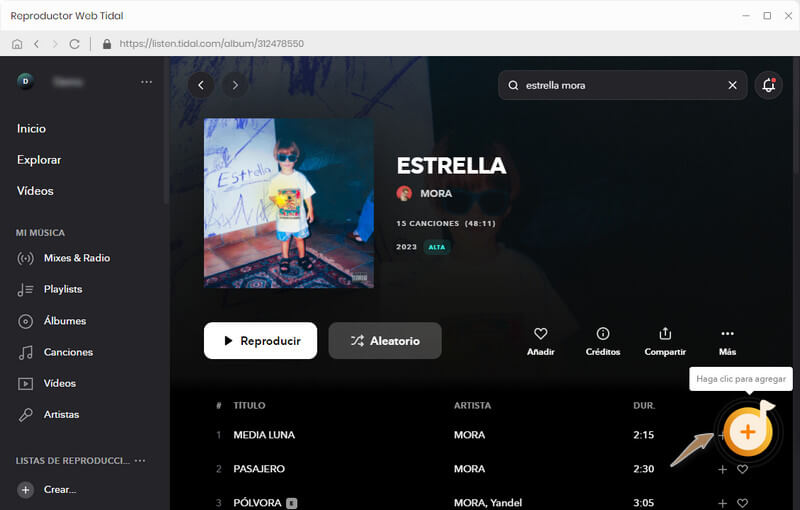Click the orange add-to-converter plus button
This screenshot has height=510, width=800.
click(x=747, y=432)
